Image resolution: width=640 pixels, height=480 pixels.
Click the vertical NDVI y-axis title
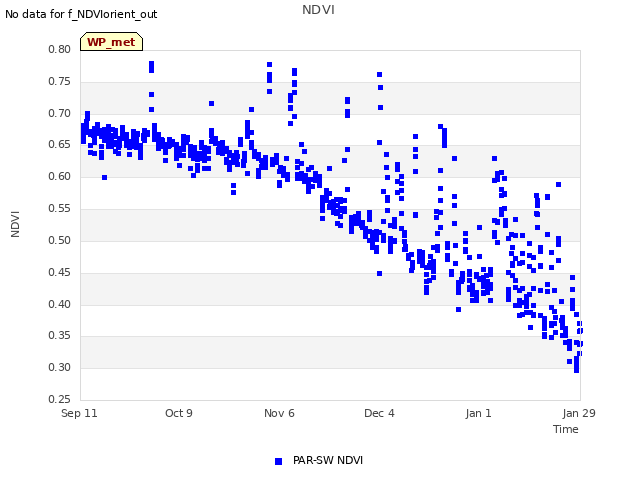coord(16,224)
